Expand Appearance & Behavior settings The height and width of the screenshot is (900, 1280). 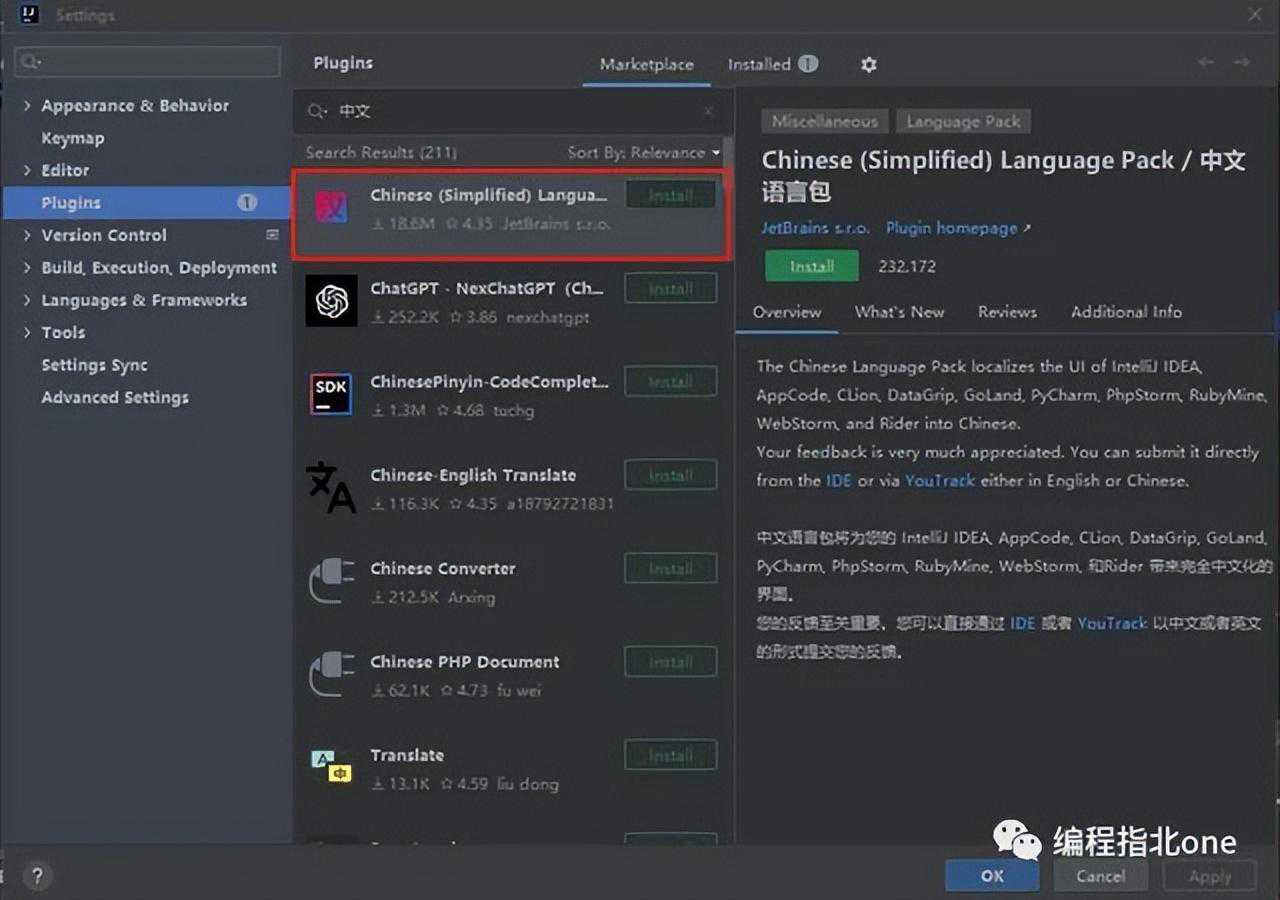(x=27, y=106)
